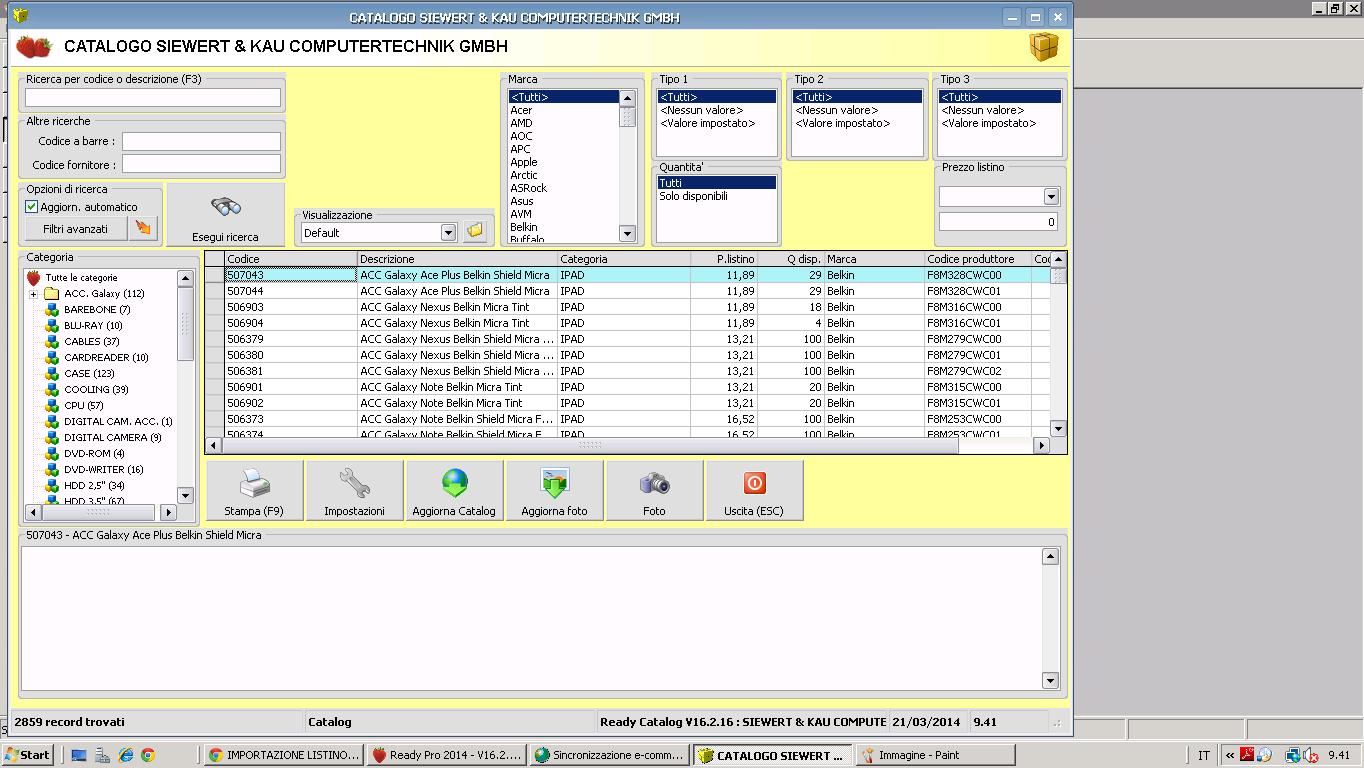Switch to Immagine - Paint taskbar window

point(935,755)
